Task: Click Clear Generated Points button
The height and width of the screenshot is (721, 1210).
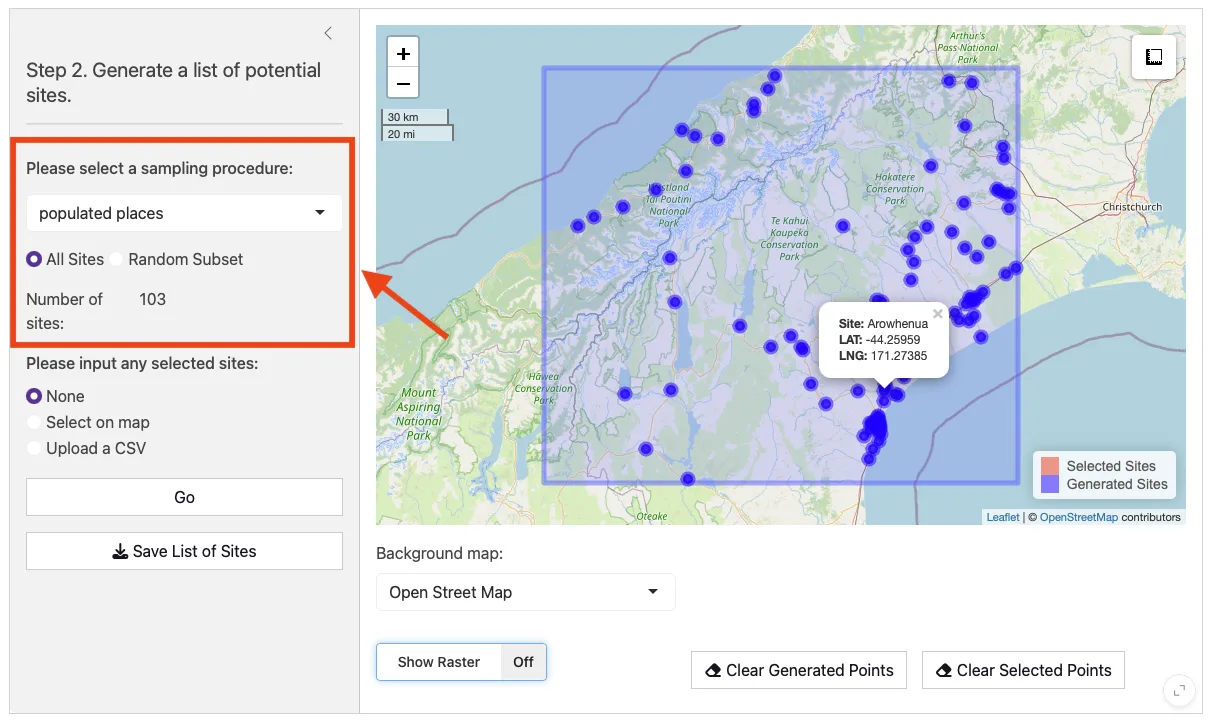Action: (799, 670)
